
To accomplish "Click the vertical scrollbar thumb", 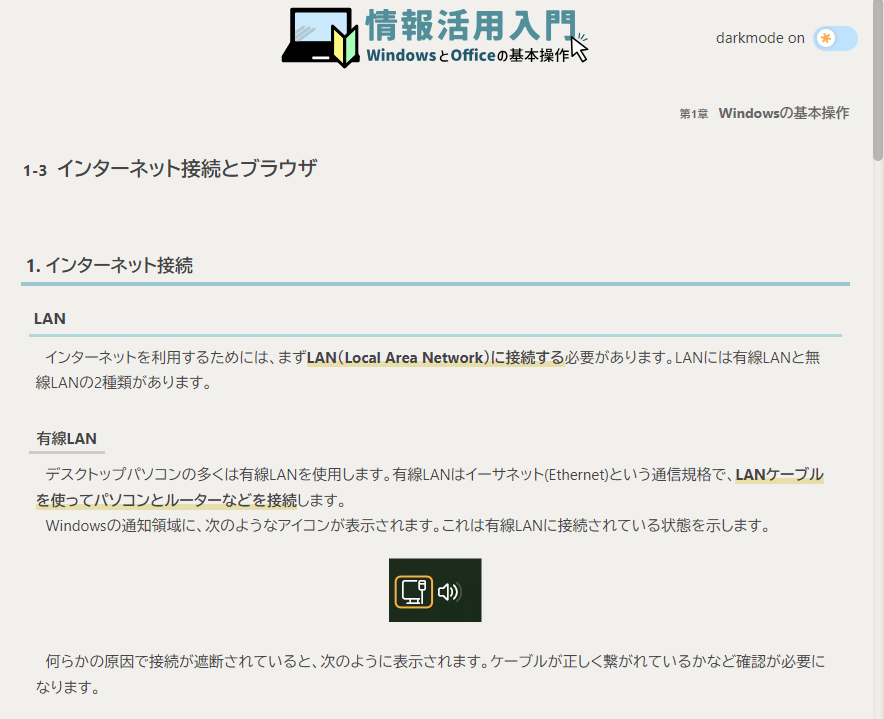I will tap(878, 80).
